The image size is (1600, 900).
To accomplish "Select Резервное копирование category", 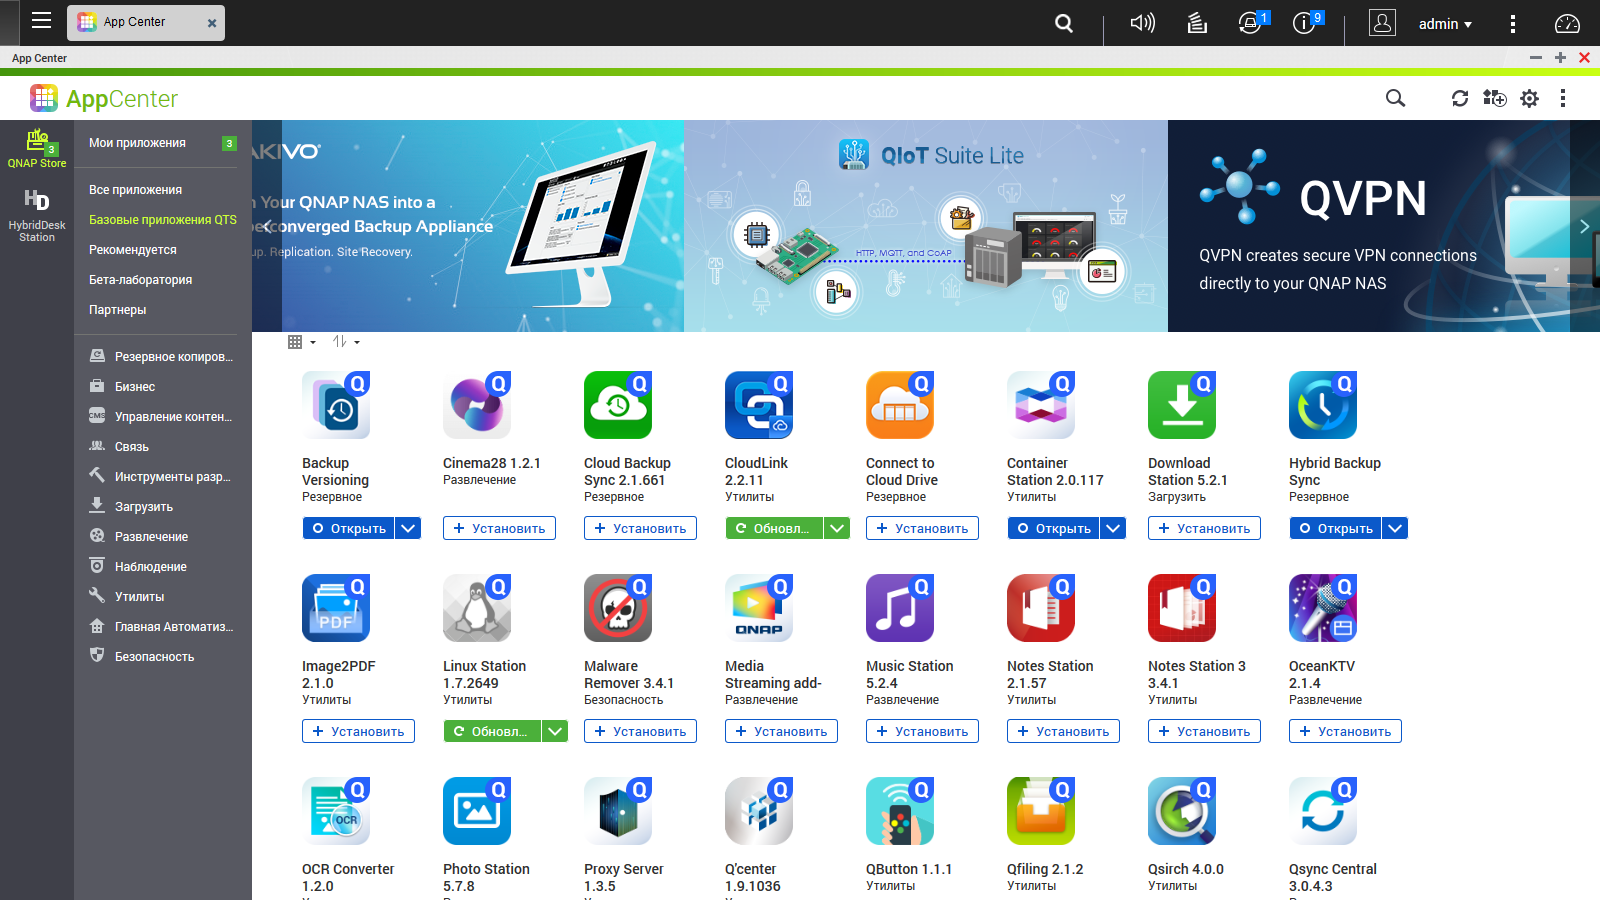I will point(163,357).
